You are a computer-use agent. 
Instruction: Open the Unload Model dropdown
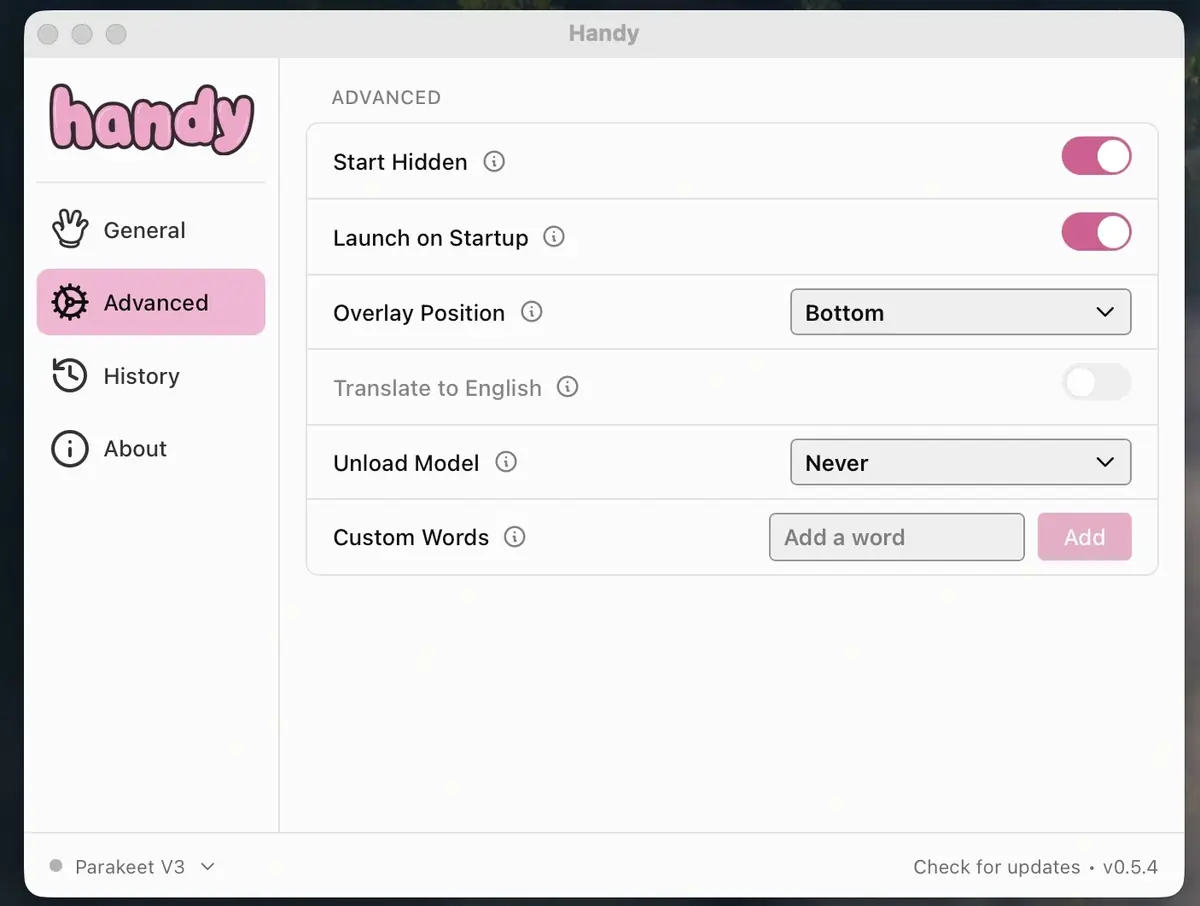coord(960,462)
